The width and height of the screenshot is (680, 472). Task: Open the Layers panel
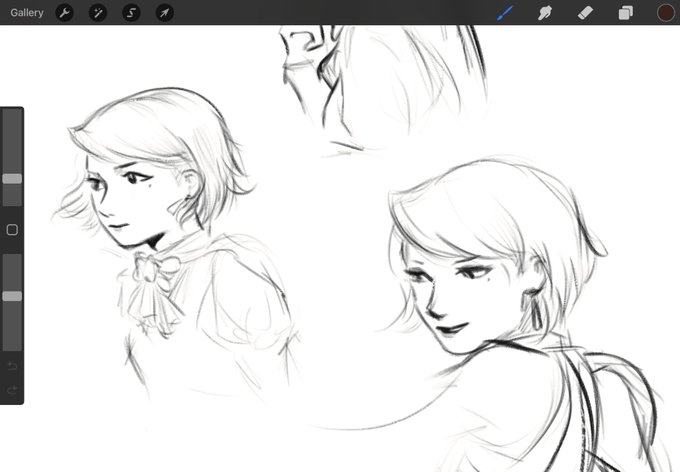625,13
